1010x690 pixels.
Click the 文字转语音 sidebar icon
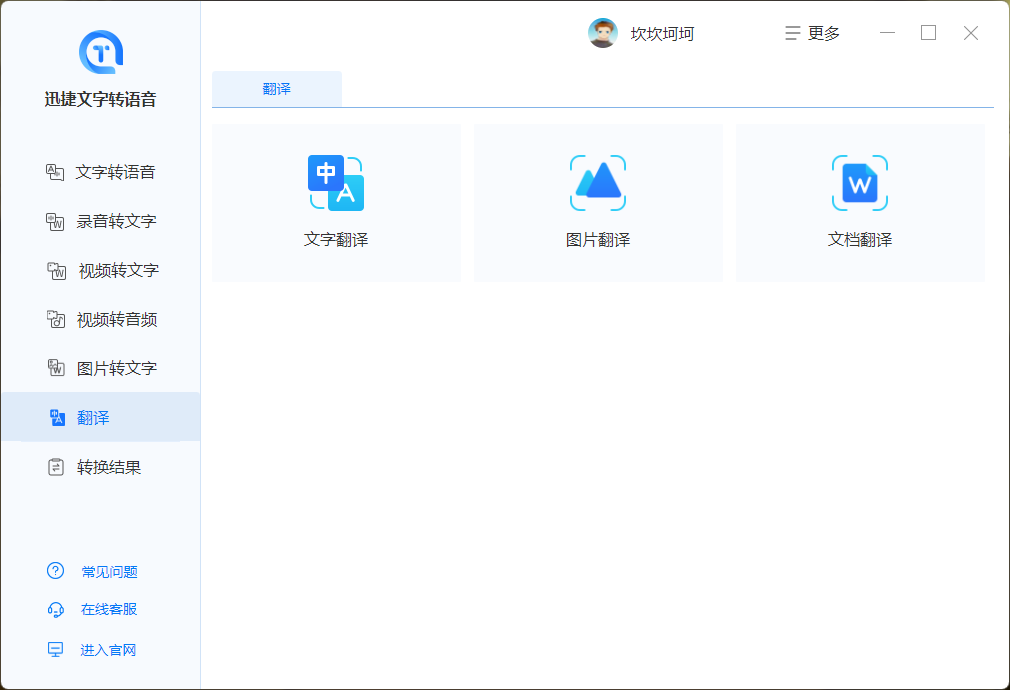pyautogui.click(x=55, y=172)
